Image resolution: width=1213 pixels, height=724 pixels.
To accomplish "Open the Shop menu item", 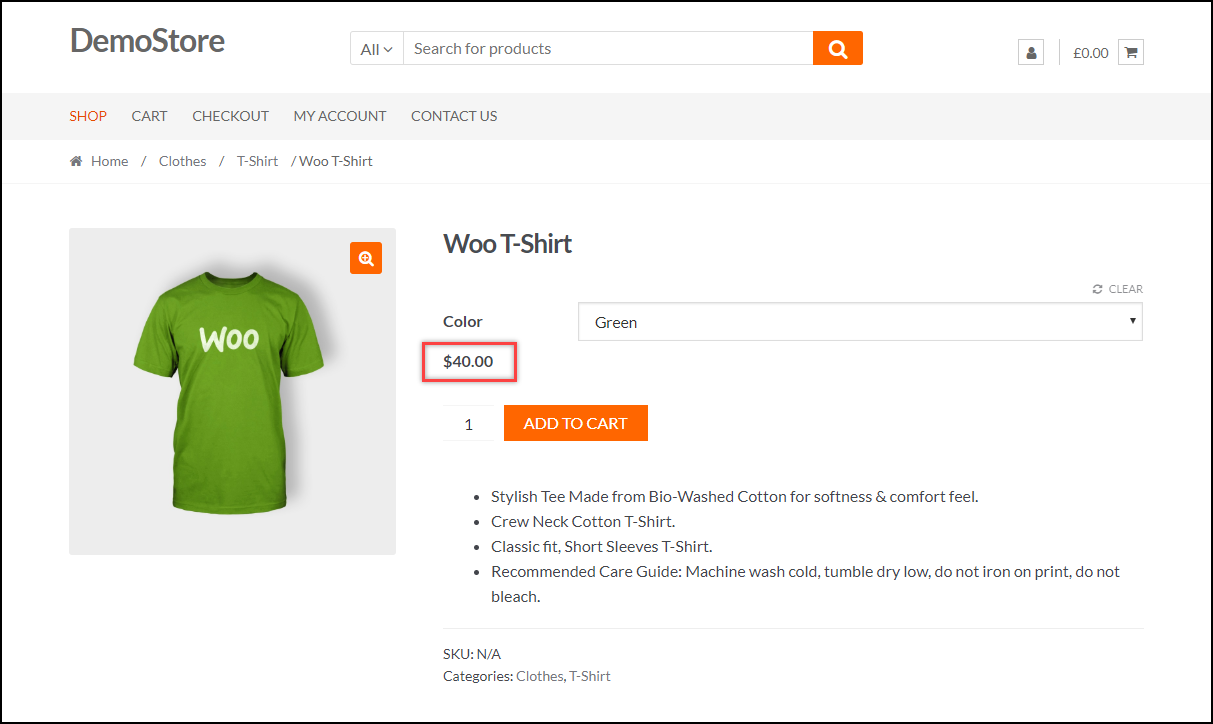I will (88, 116).
